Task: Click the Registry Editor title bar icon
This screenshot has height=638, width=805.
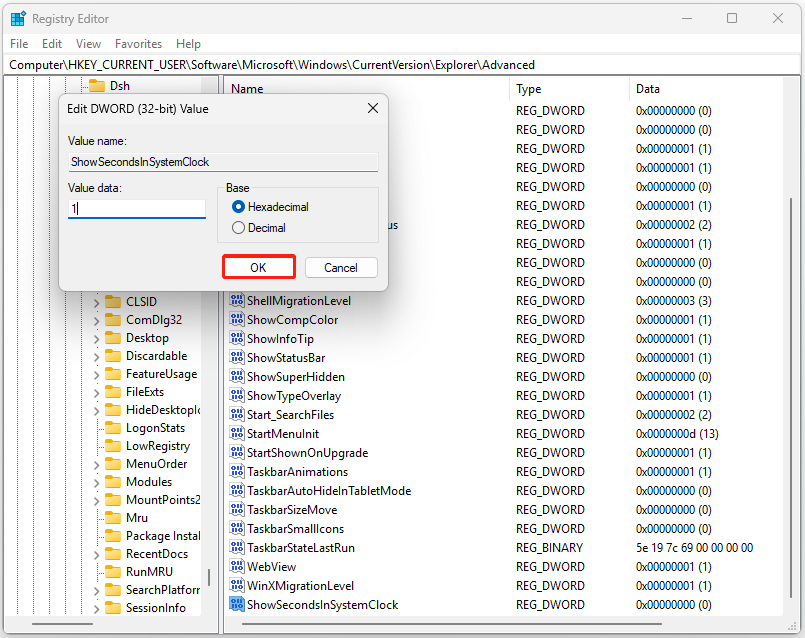Action: (x=18, y=18)
